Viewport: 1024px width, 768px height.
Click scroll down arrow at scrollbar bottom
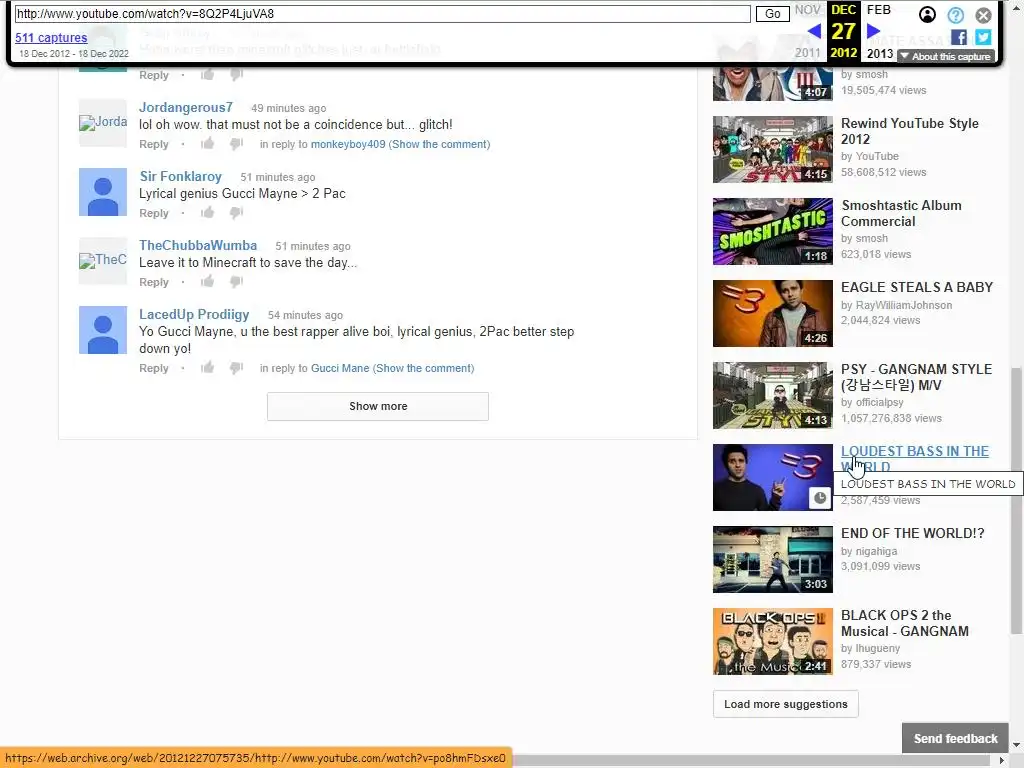click(x=1016, y=745)
